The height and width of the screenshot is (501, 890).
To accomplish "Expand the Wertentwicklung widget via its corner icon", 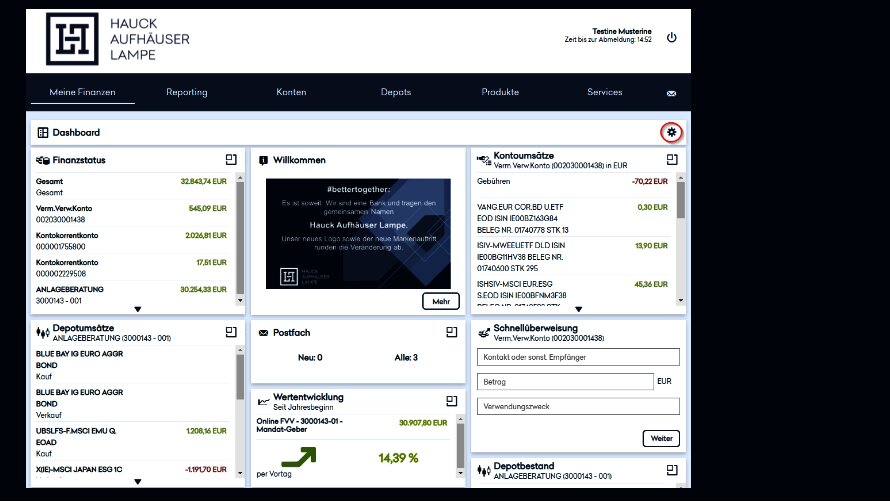I will (451, 401).
